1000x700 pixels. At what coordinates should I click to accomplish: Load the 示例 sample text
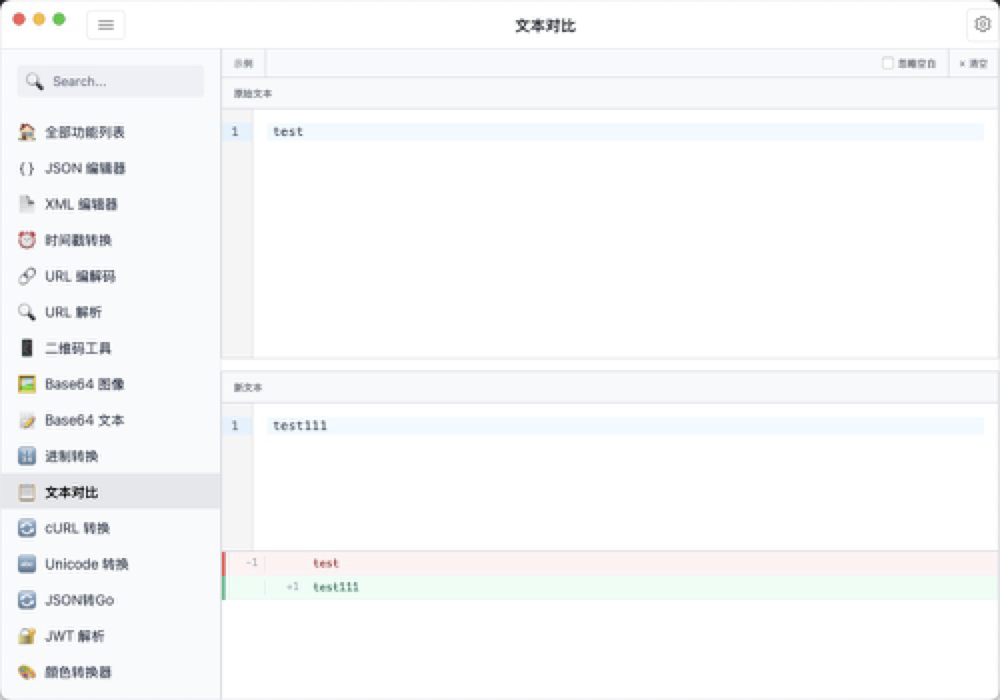point(243,63)
